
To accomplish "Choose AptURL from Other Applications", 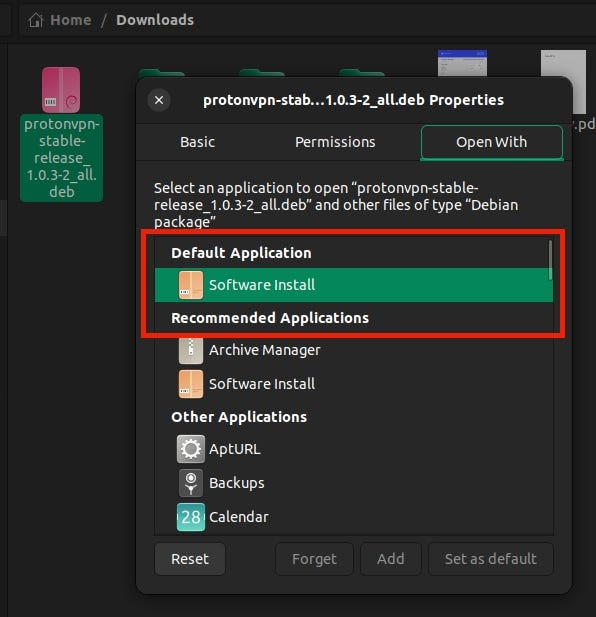I will coord(354,449).
